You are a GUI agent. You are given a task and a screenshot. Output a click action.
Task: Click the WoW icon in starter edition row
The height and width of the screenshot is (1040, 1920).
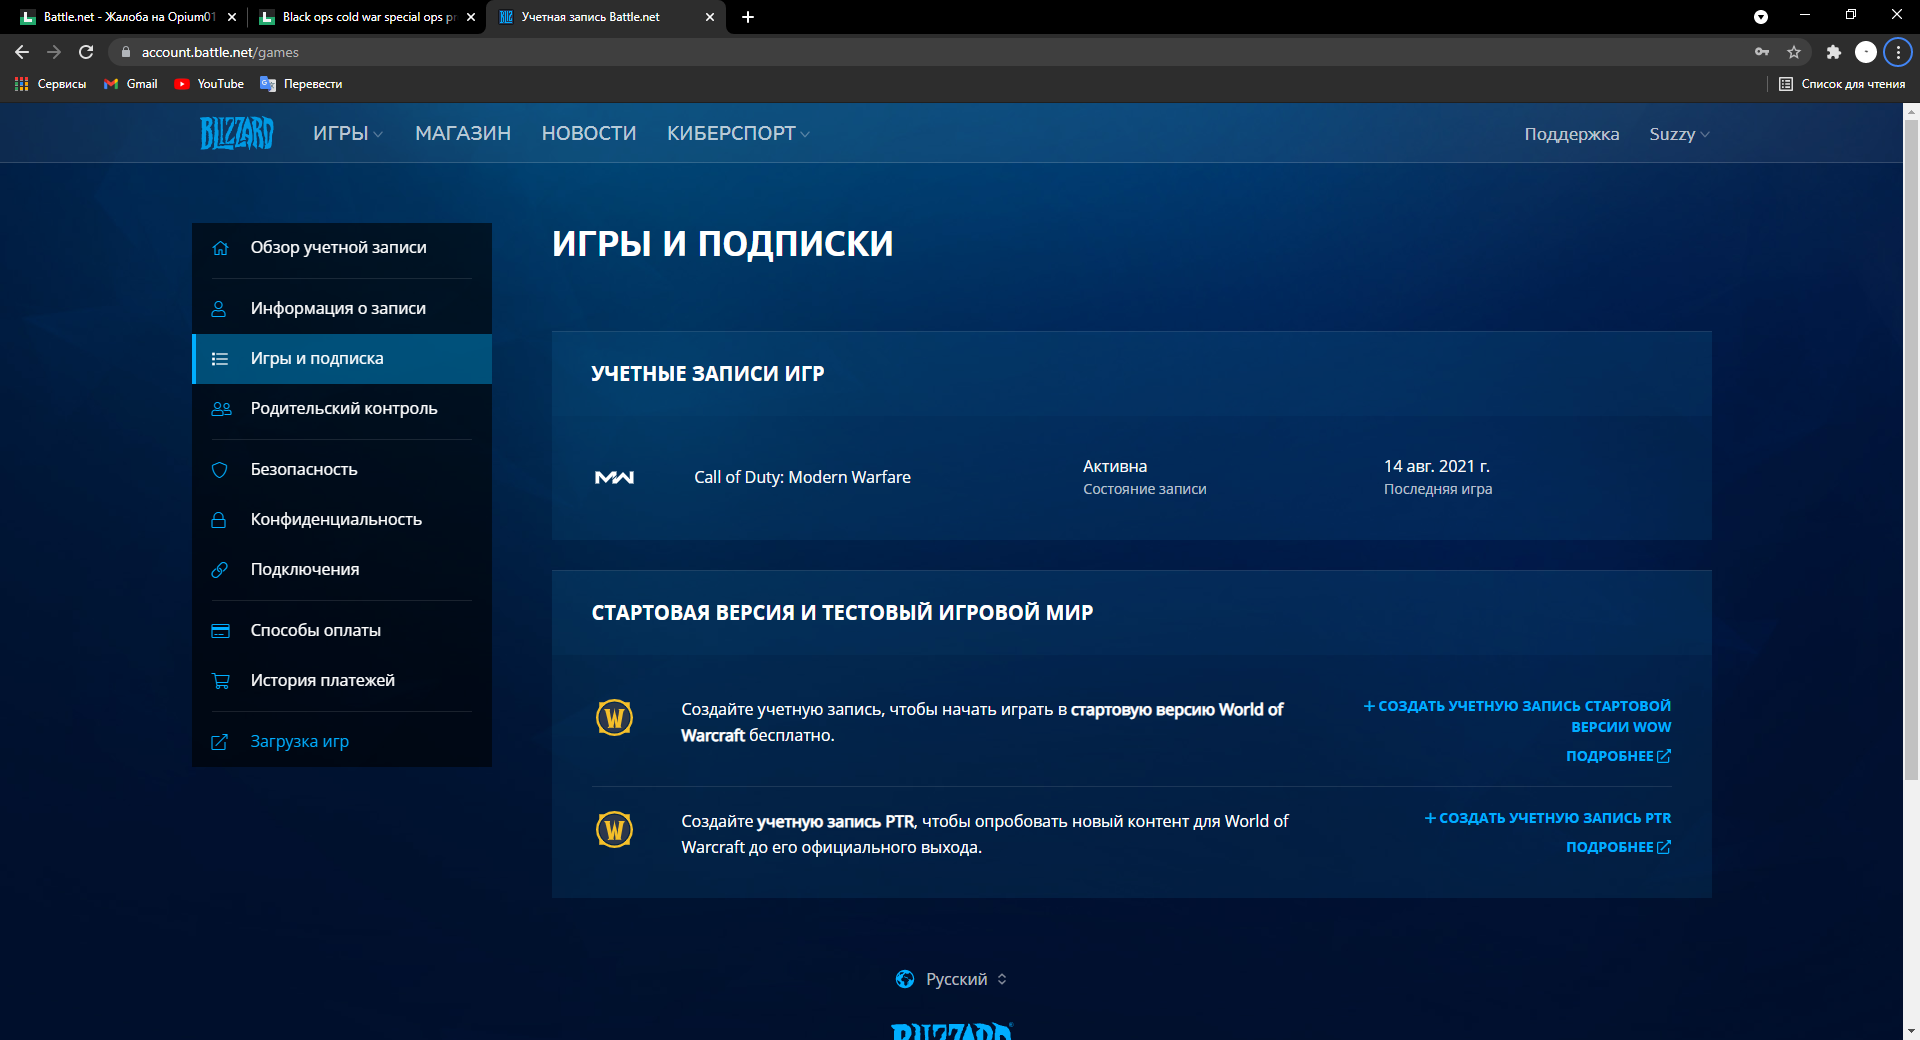click(614, 717)
